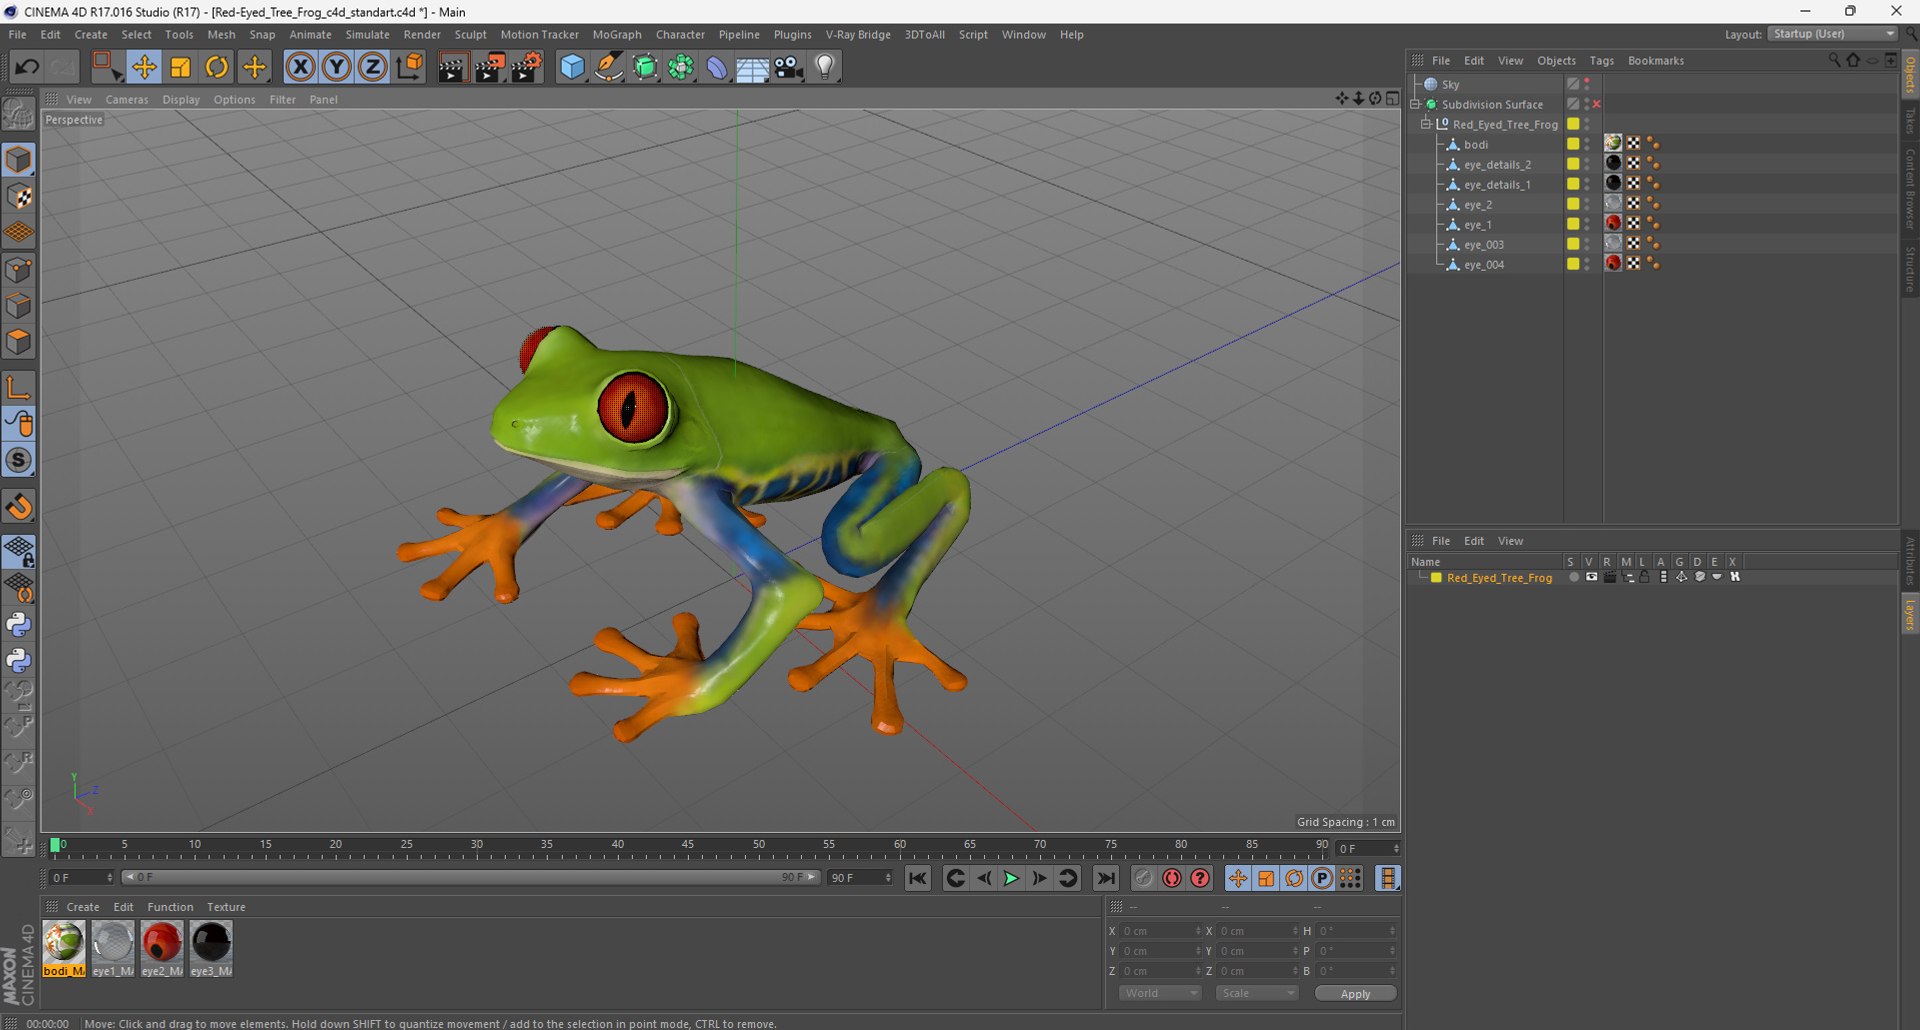Click the yellow layer color of Red_Eyed_Tree_Frog layer
Image resolution: width=1920 pixels, height=1030 pixels.
pyautogui.click(x=1436, y=577)
